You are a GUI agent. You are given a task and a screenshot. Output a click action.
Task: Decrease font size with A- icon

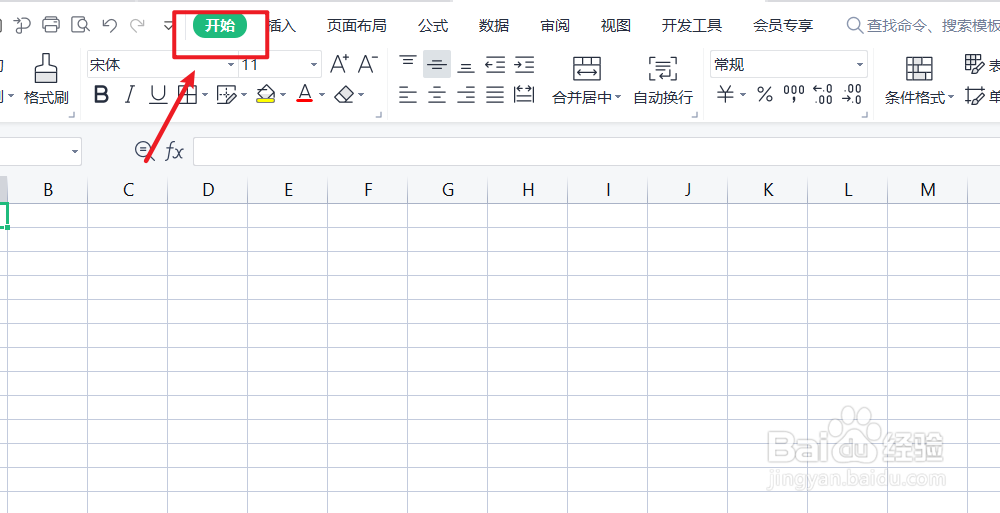click(367, 64)
